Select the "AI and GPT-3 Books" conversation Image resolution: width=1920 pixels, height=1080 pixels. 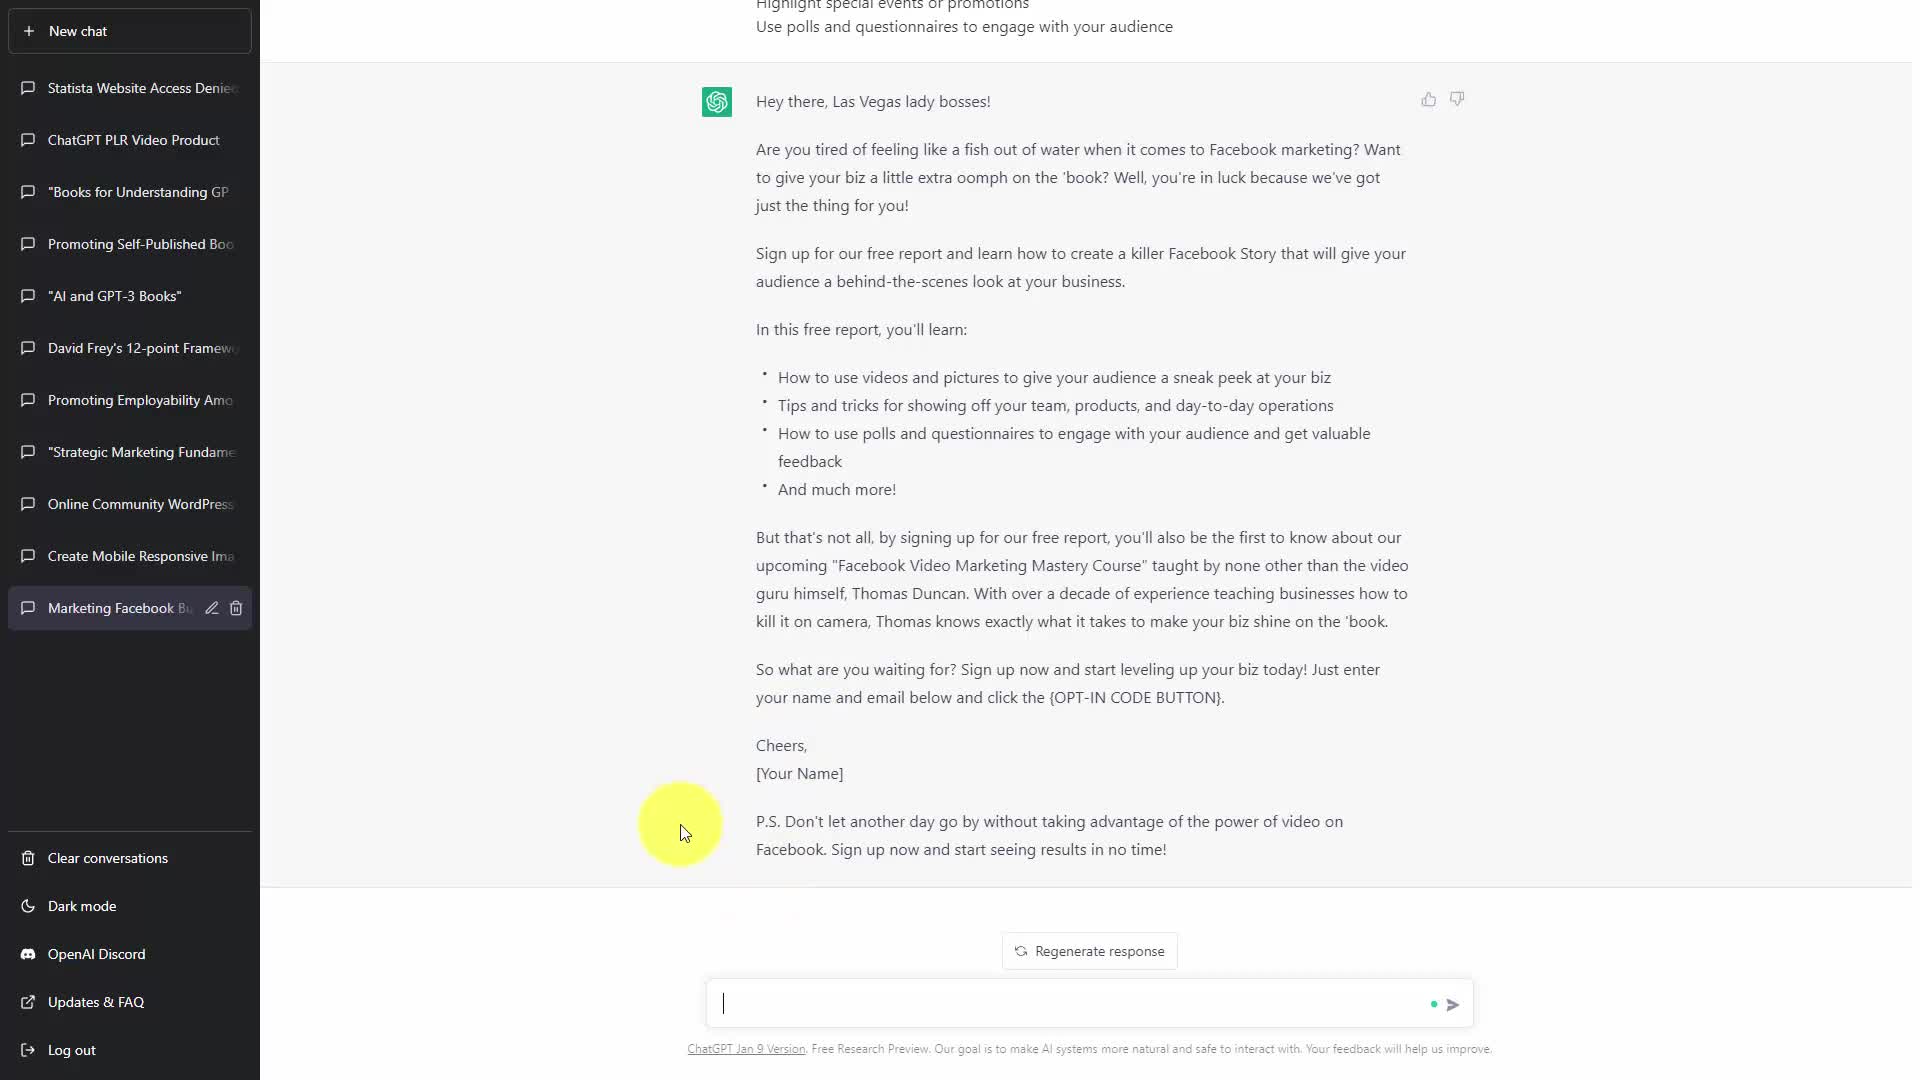115,296
